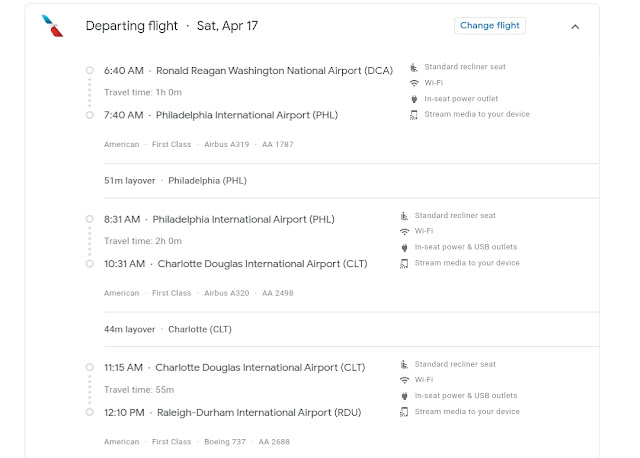Click the 6:40 AM Ronald Reagan Washington departure line
640x458 pixels.
[248, 71]
